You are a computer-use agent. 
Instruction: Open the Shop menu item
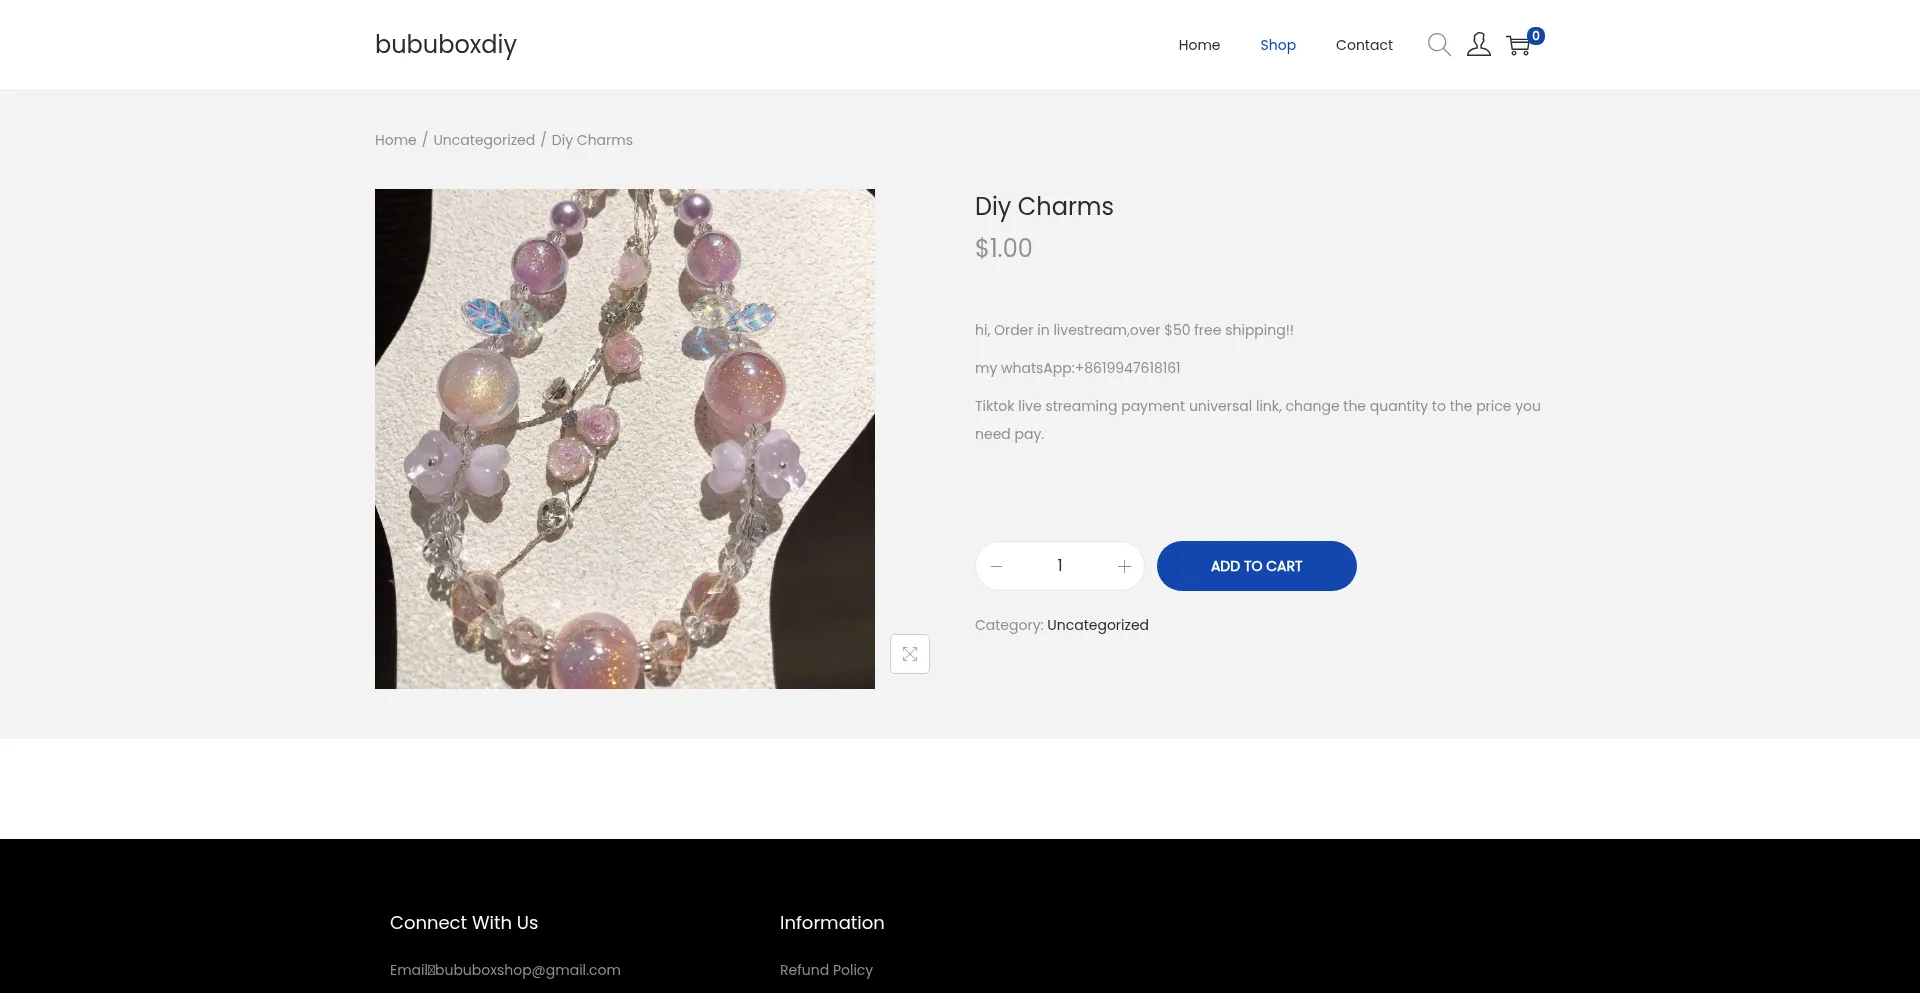1278,45
